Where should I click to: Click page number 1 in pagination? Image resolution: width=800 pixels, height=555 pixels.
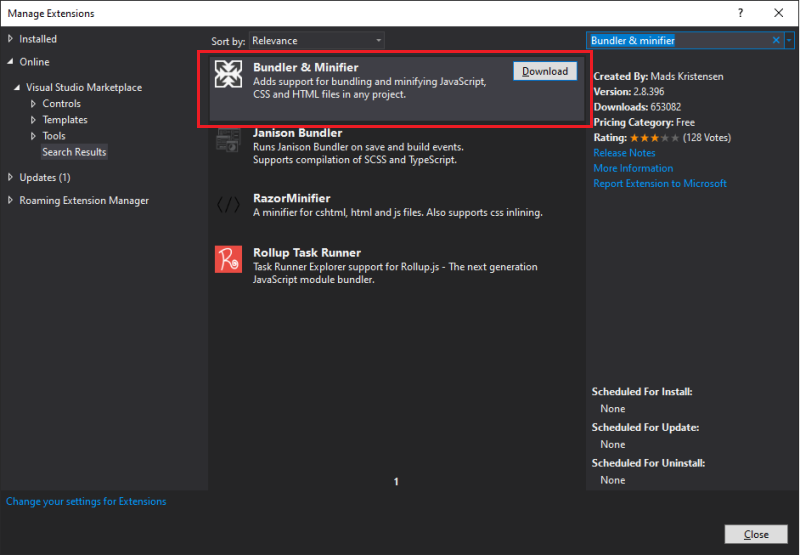[396, 482]
